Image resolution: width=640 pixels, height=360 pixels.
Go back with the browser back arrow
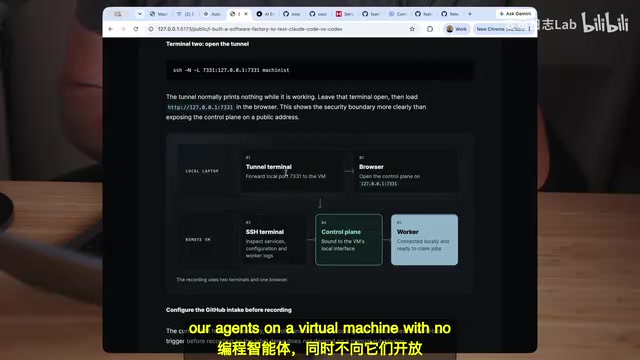point(111,29)
